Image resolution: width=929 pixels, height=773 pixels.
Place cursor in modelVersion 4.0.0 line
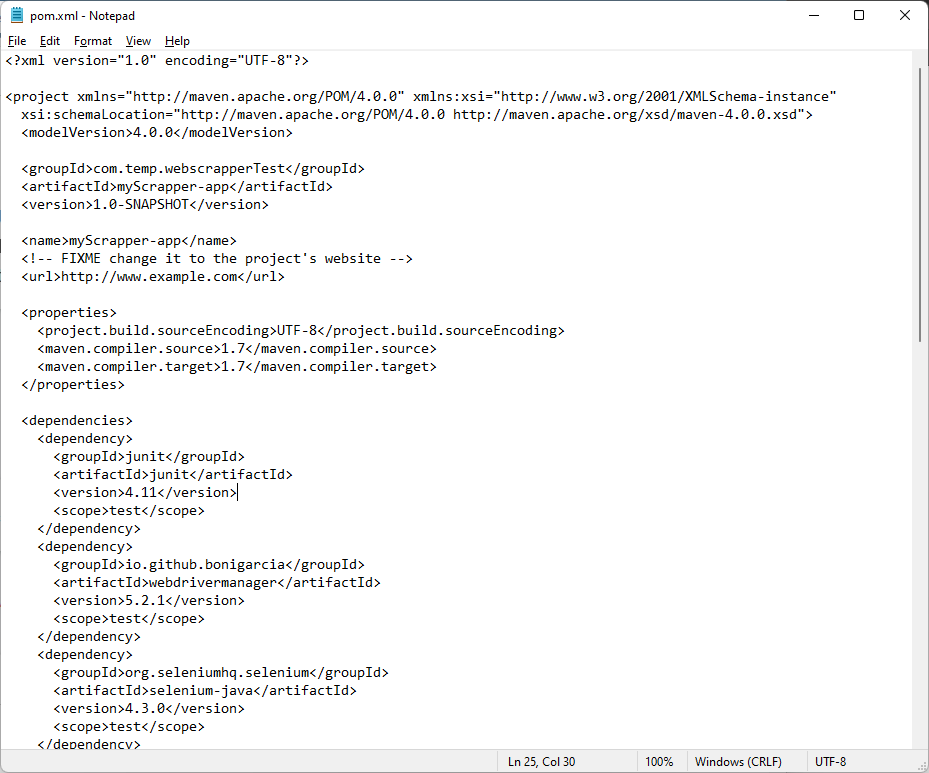tap(157, 133)
